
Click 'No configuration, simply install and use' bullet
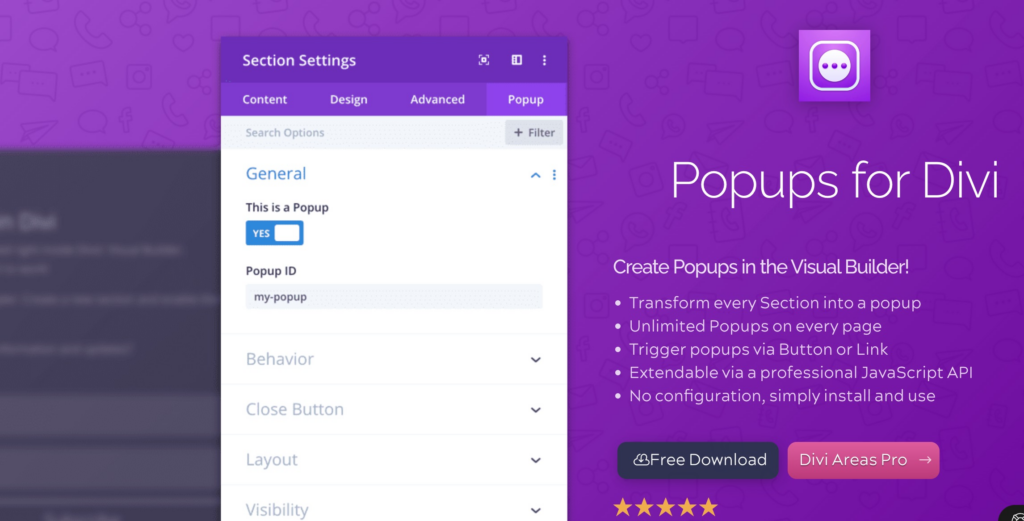click(782, 396)
